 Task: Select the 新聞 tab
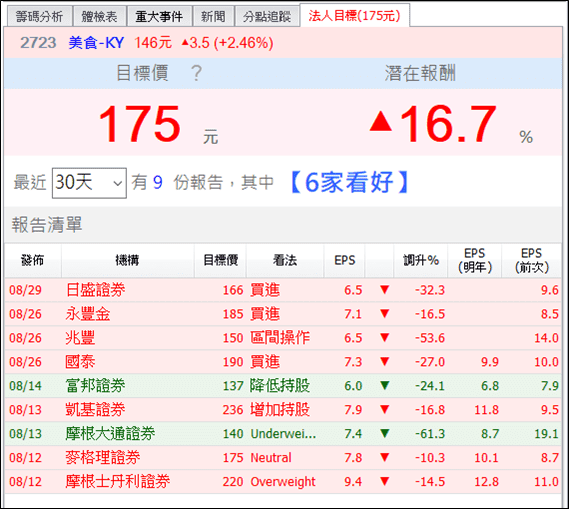point(213,16)
